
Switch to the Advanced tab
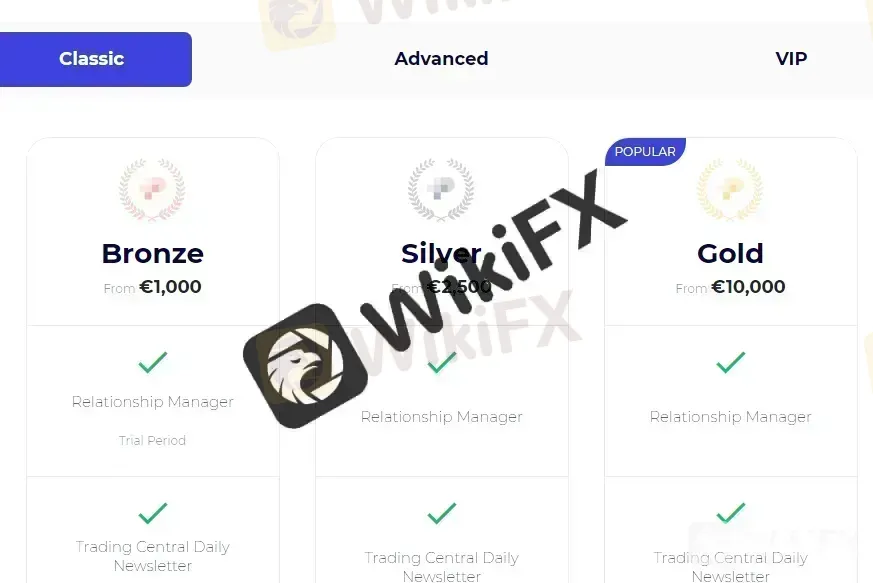pyautogui.click(x=441, y=58)
